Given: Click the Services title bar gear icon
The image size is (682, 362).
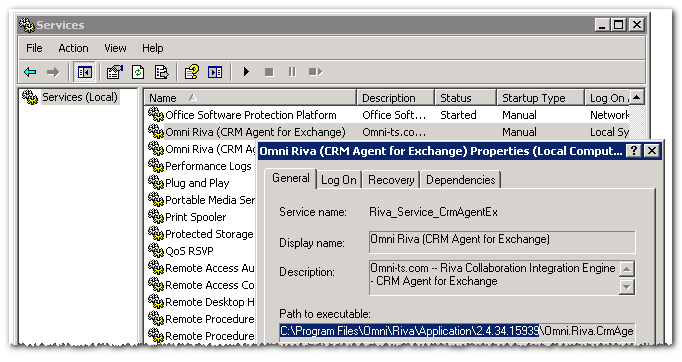Looking at the screenshot, I should [x=27, y=25].
